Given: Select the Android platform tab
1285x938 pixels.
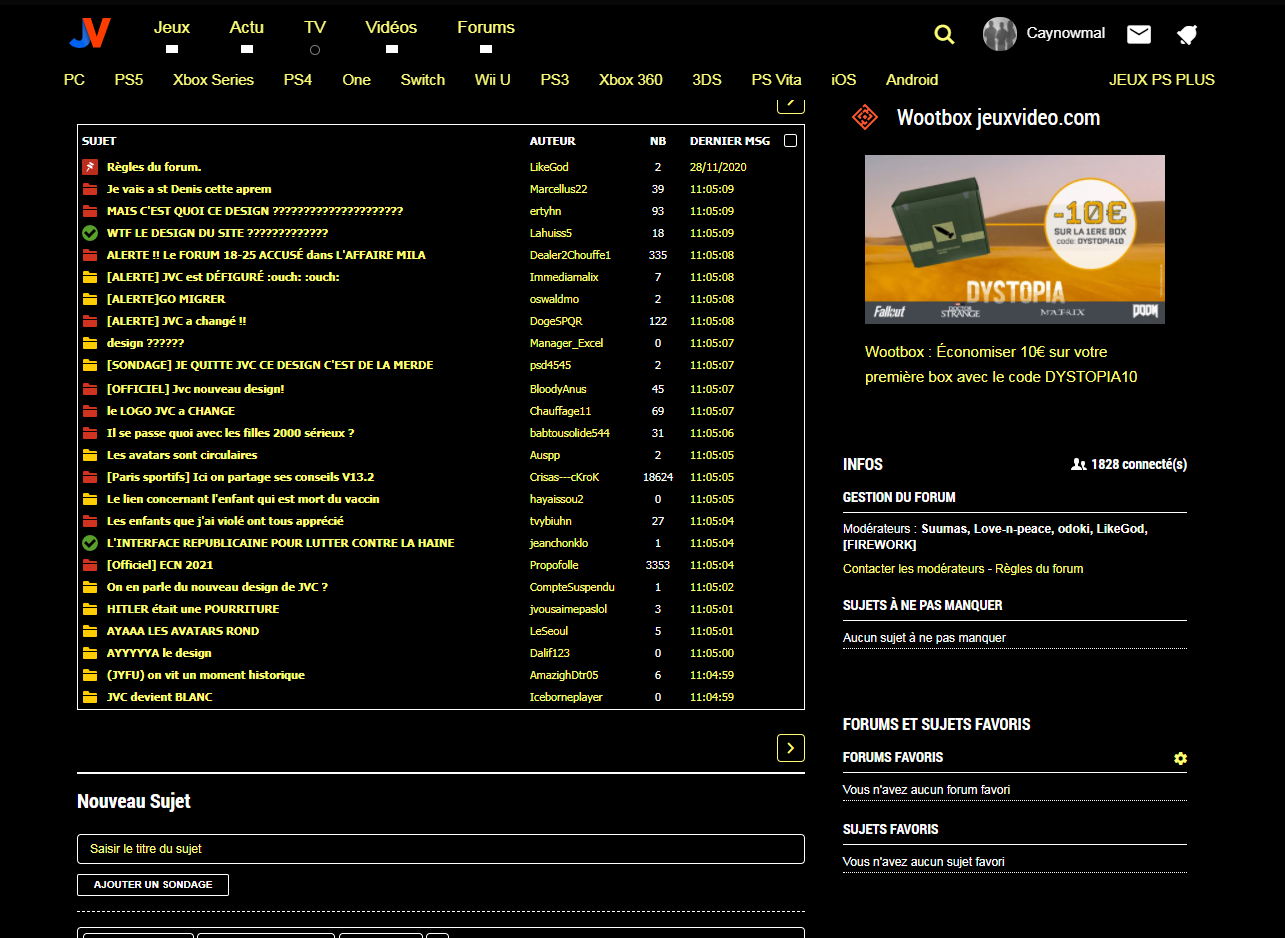Looking at the screenshot, I should [912, 80].
